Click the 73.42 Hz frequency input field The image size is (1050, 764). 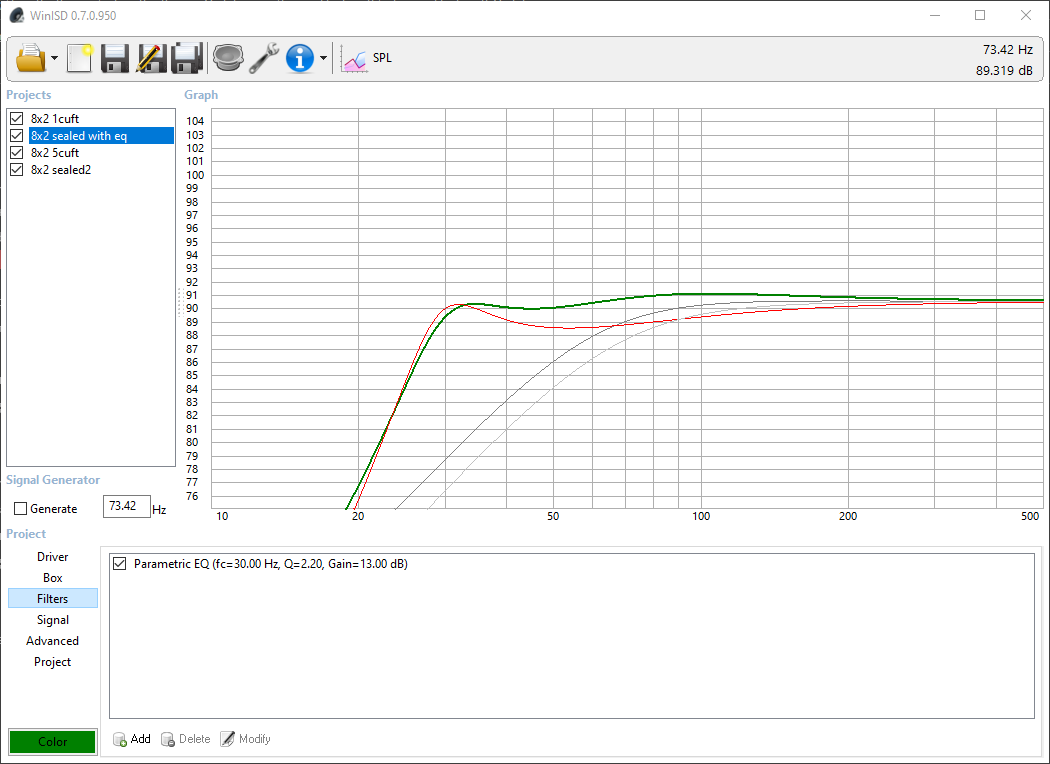tap(127, 506)
